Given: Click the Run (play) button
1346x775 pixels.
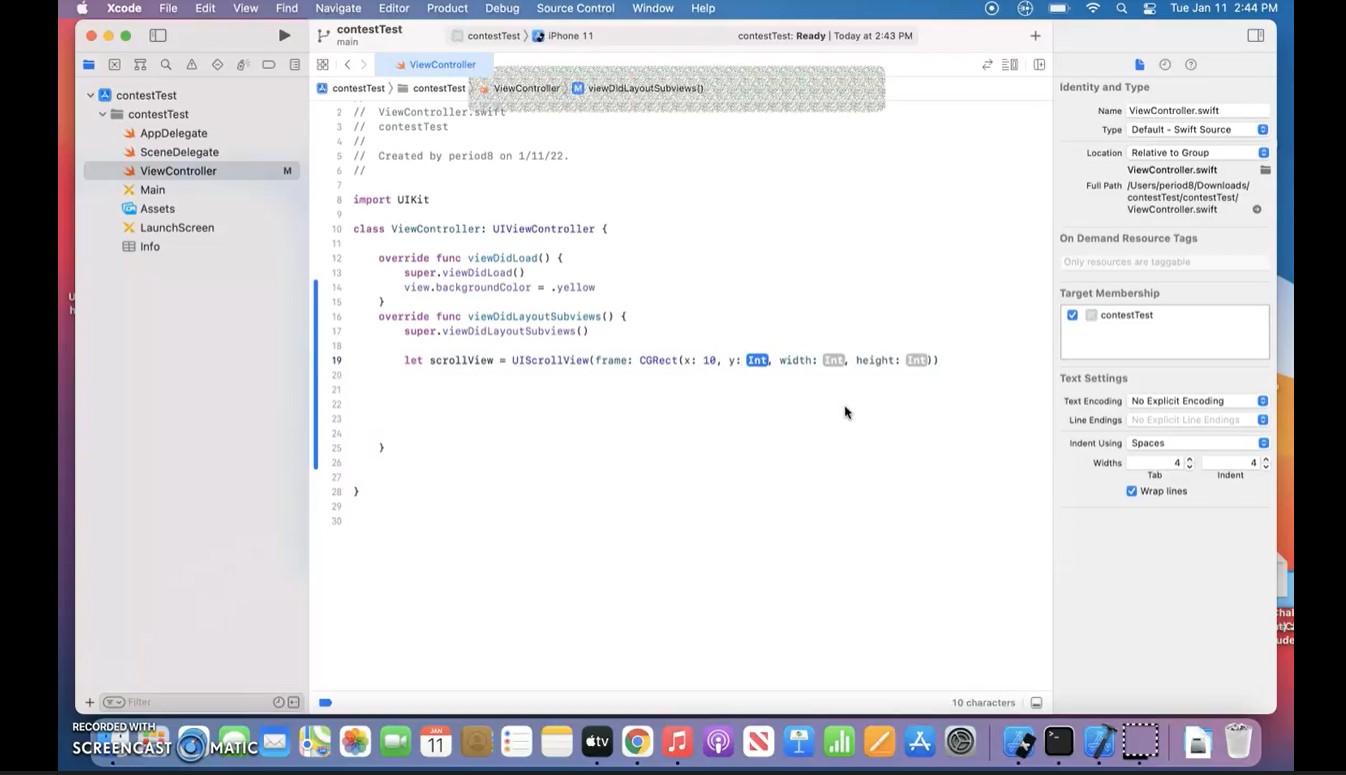Looking at the screenshot, I should tap(284, 35).
